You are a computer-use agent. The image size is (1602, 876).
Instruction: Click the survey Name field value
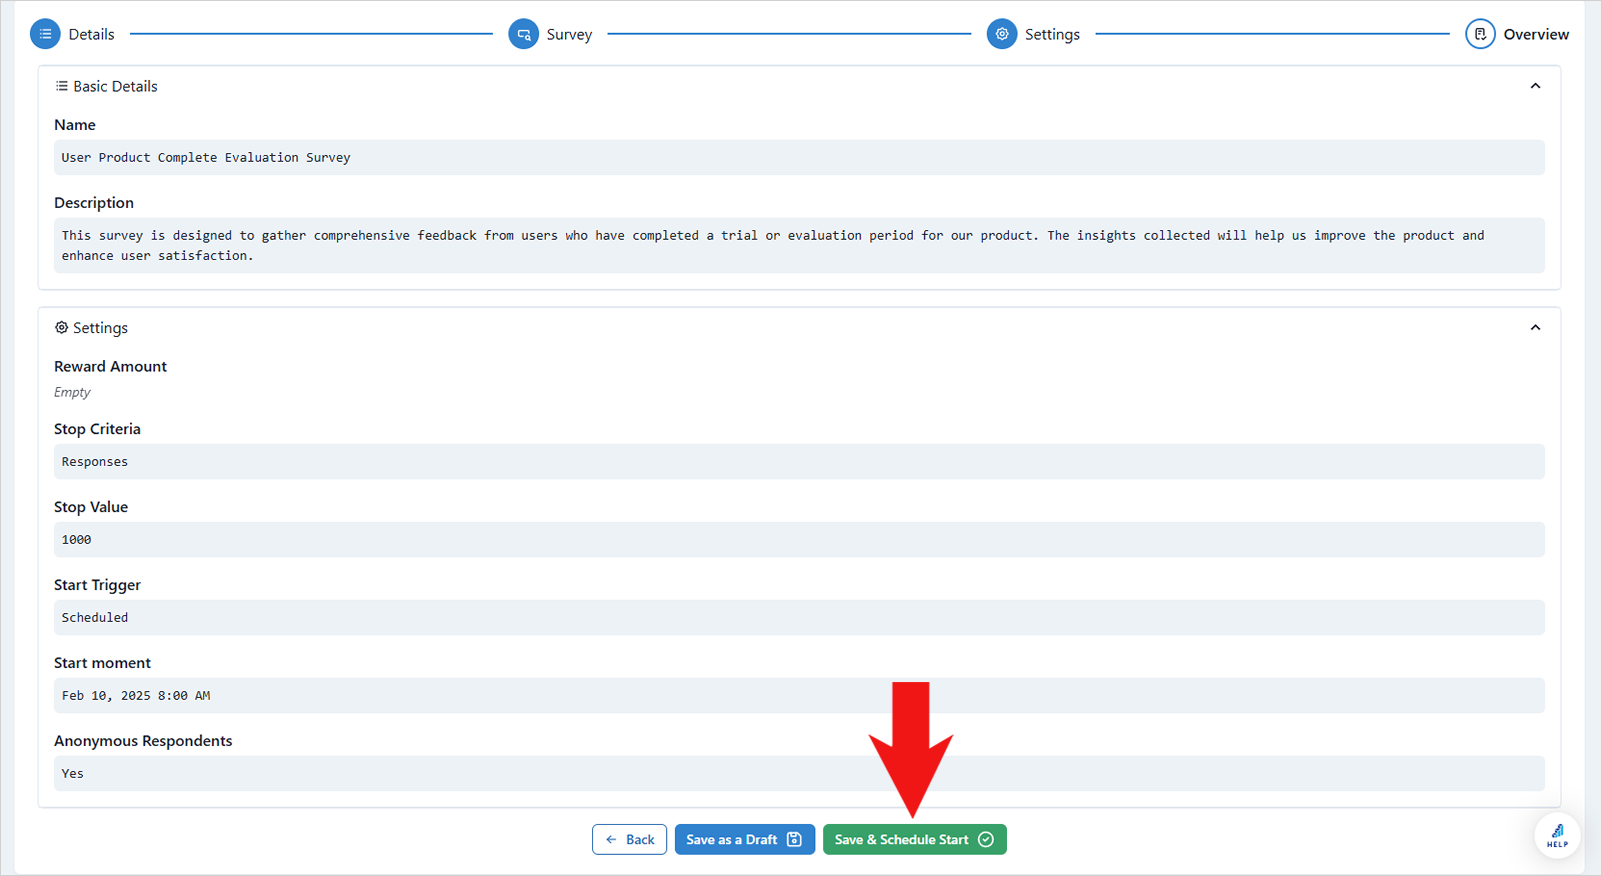pos(799,157)
